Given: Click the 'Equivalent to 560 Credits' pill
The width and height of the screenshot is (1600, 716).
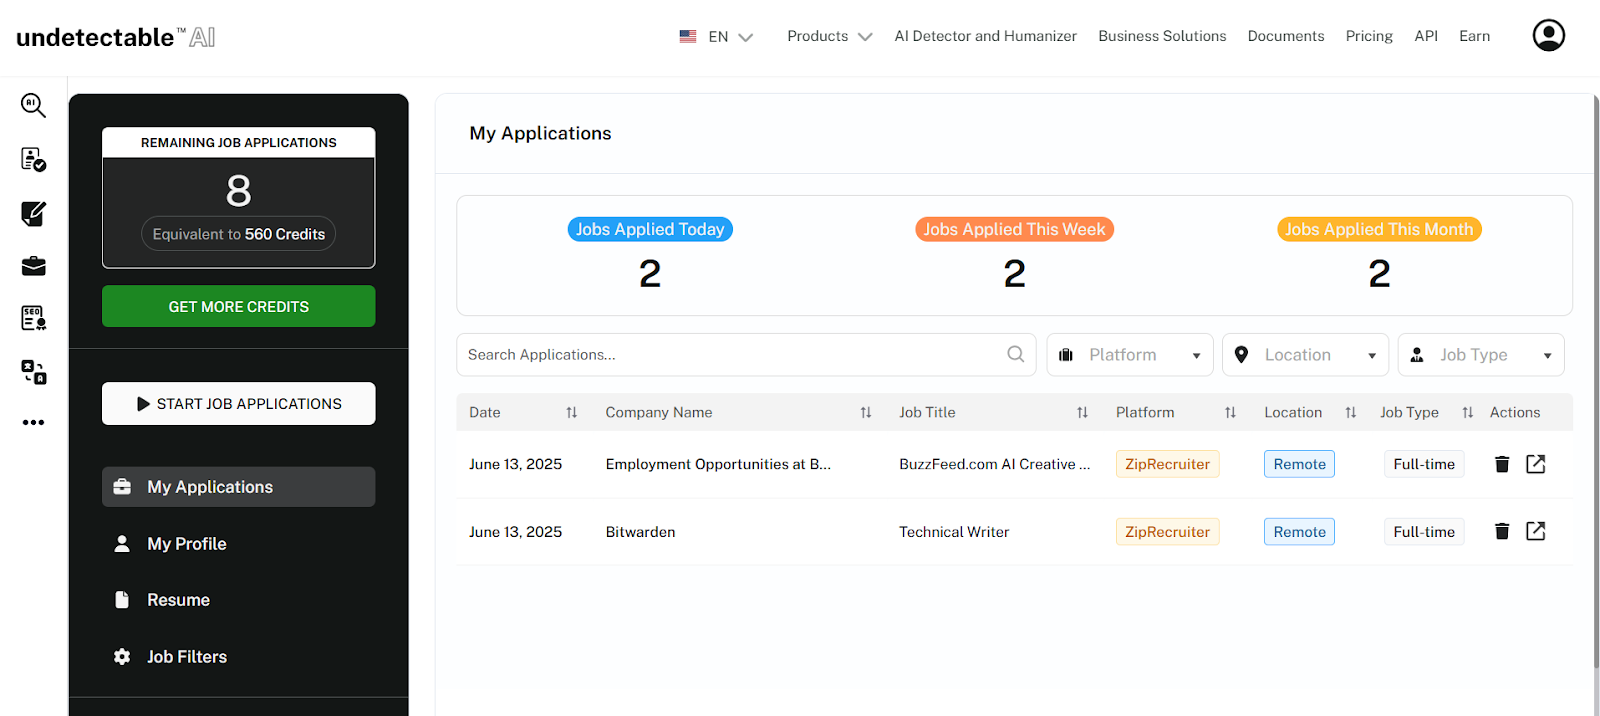Looking at the screenshot, I should pyautogui.click(x=239, y=234).
